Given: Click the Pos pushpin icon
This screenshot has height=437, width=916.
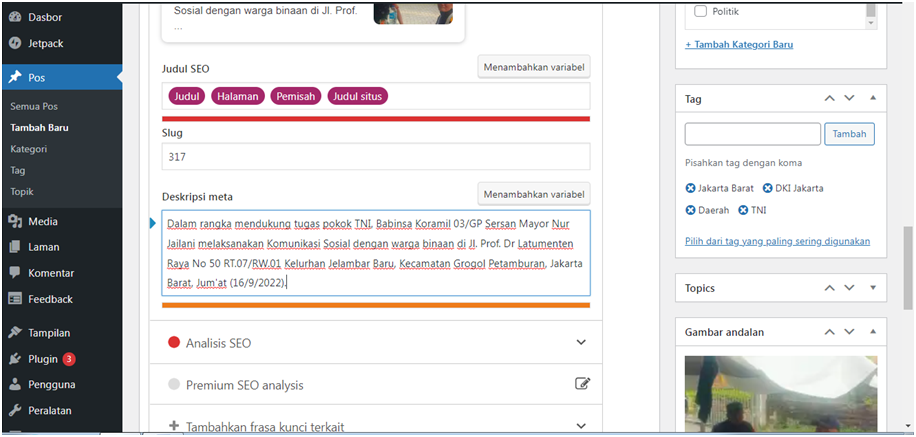Looking at the screenshot, I should (x=15, y=78).
